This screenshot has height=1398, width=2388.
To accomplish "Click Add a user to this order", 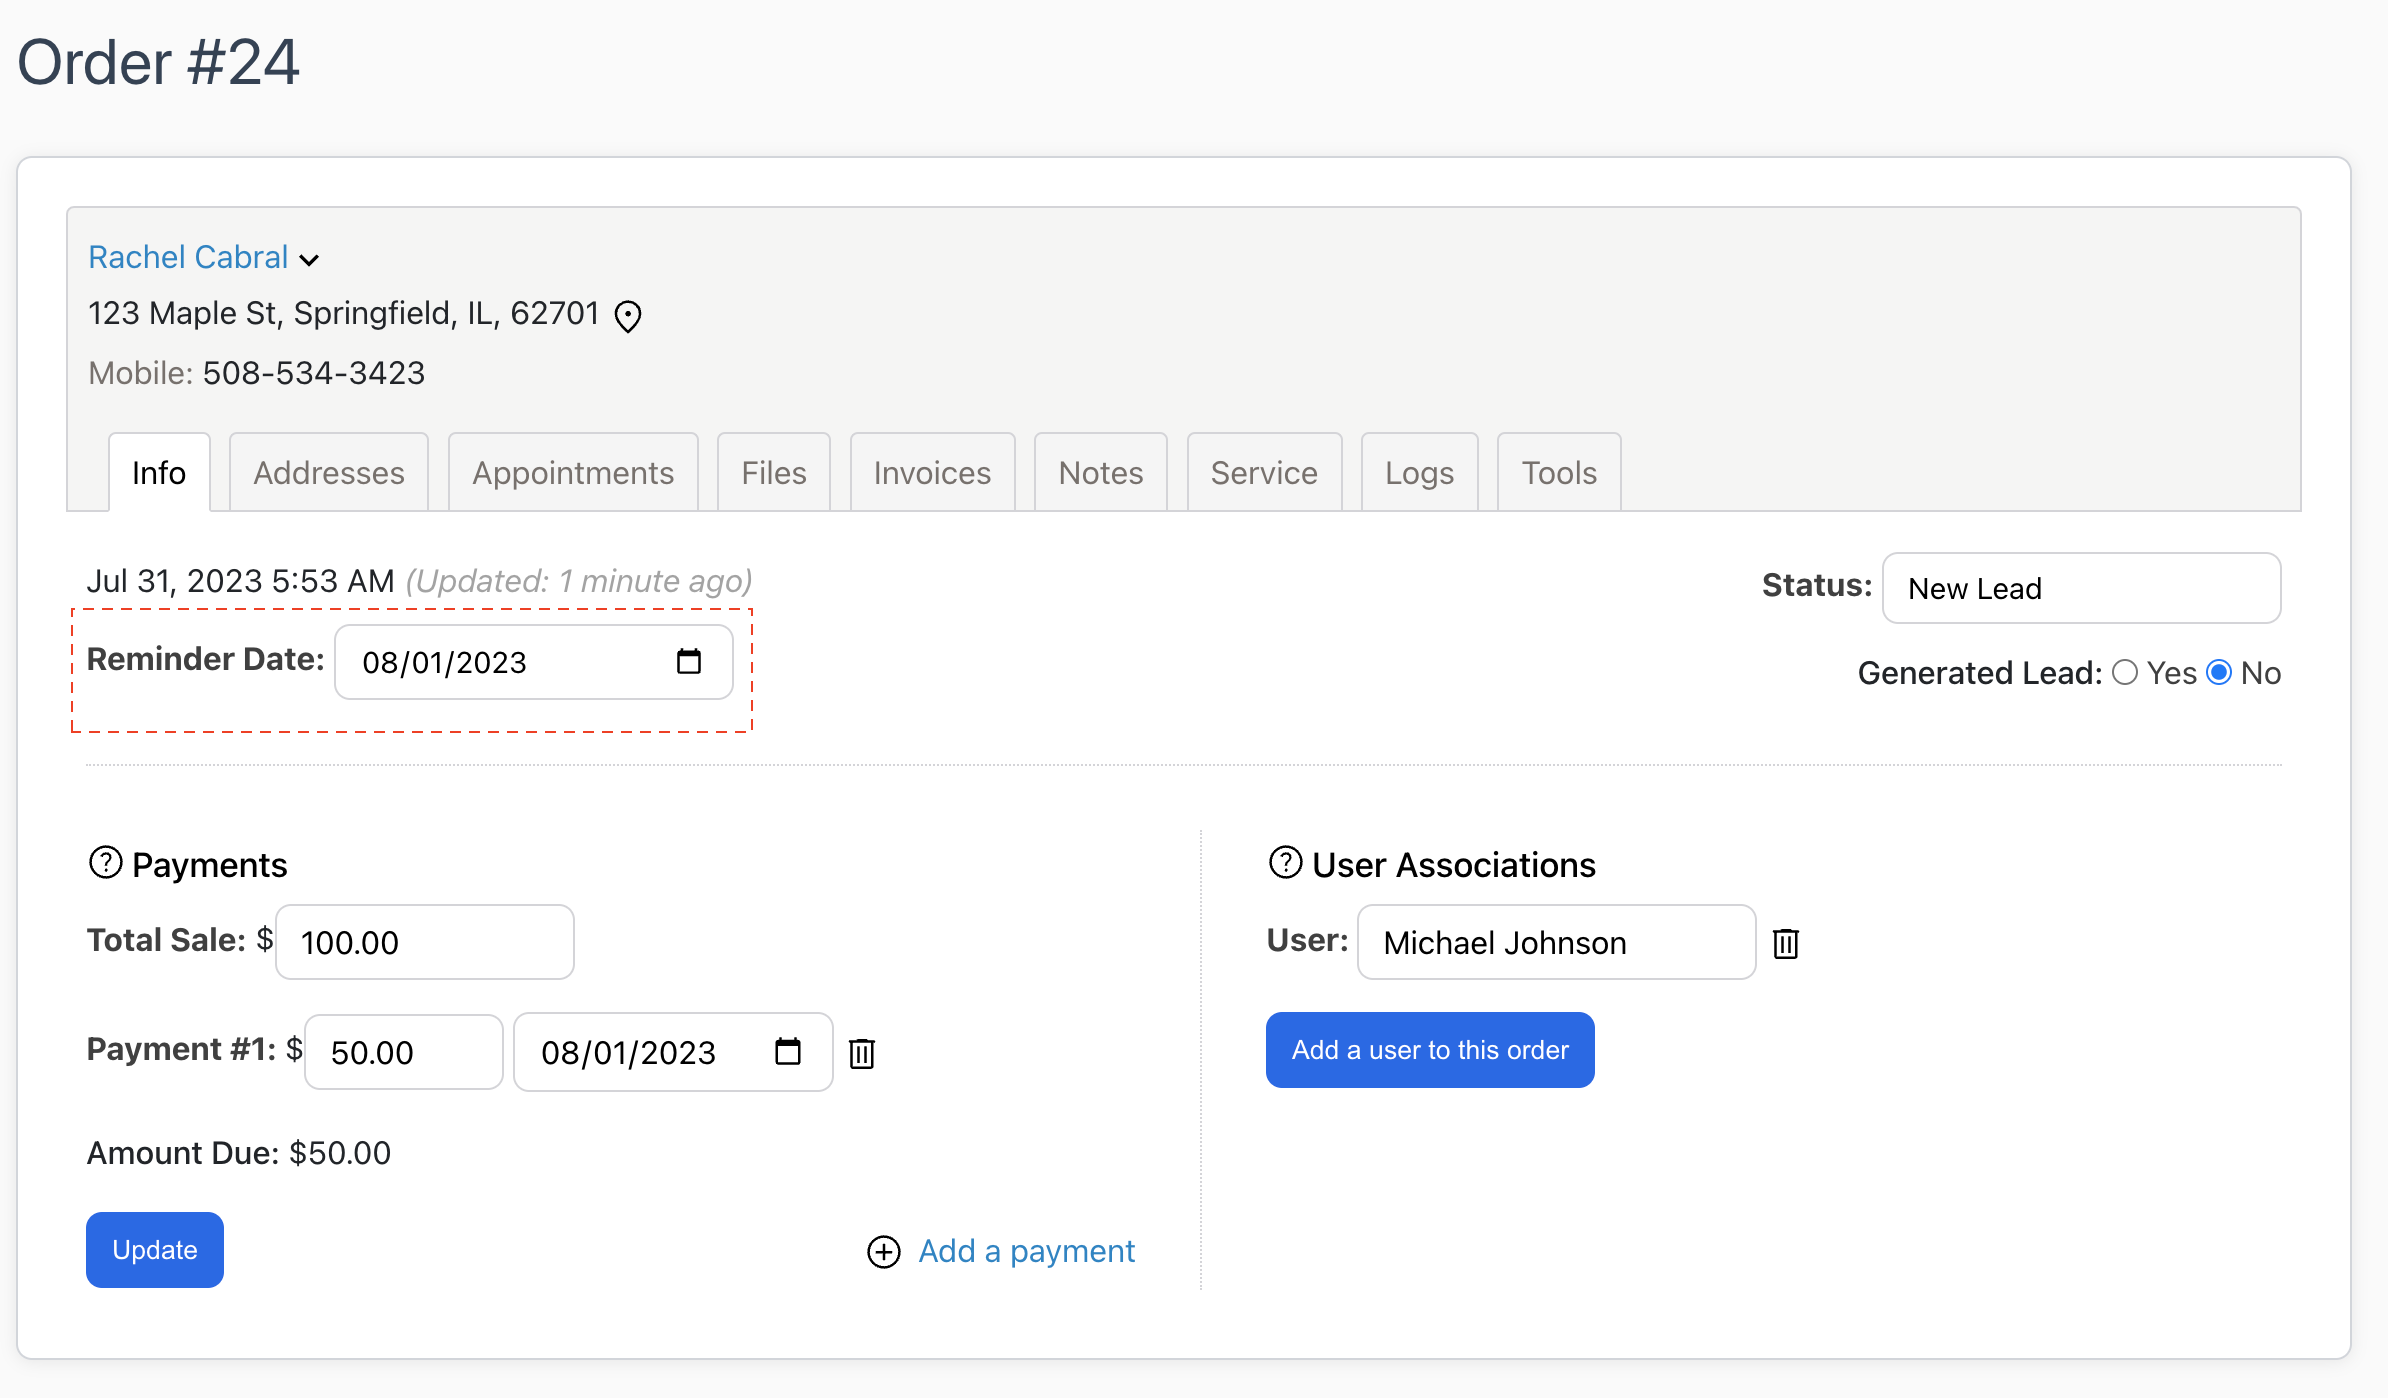I will point(1429,1049).
